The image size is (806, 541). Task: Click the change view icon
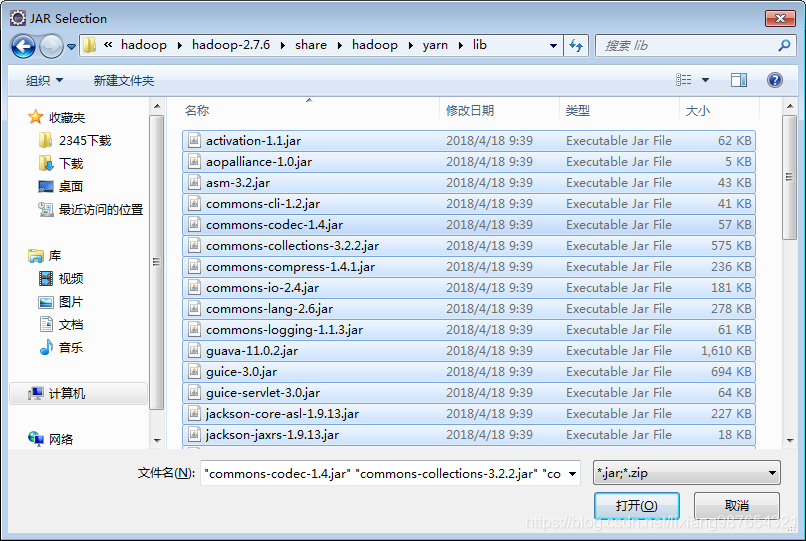683,80
